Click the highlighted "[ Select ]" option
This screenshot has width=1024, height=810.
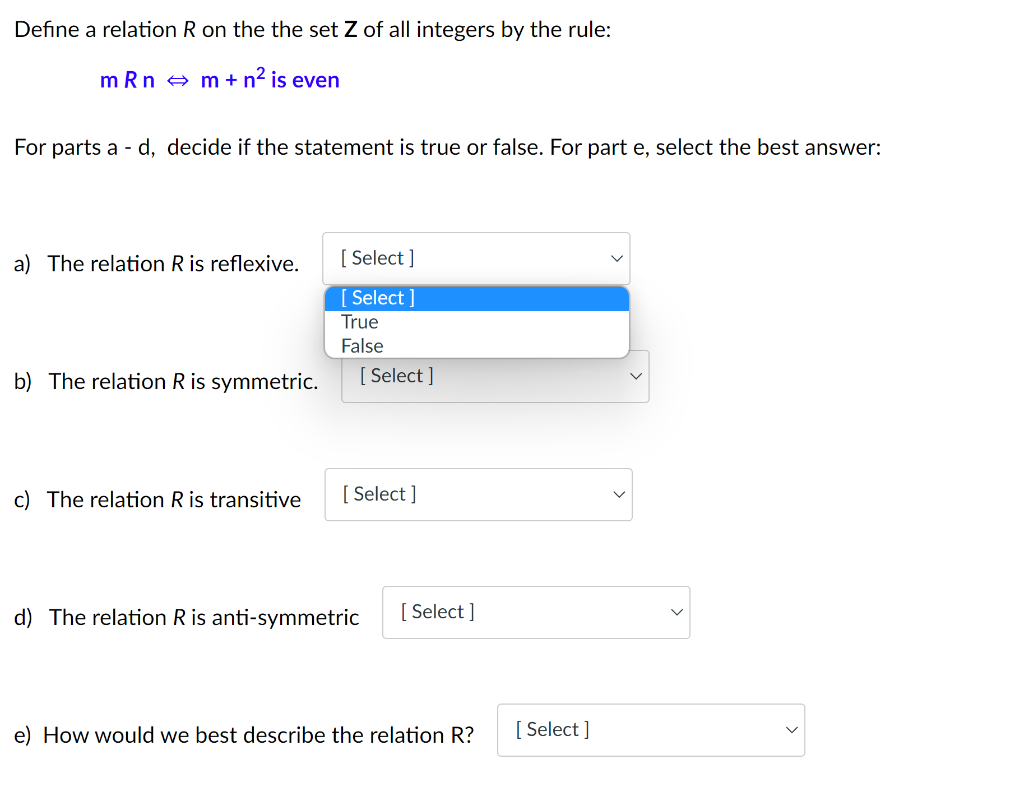[x=377, y=297]
